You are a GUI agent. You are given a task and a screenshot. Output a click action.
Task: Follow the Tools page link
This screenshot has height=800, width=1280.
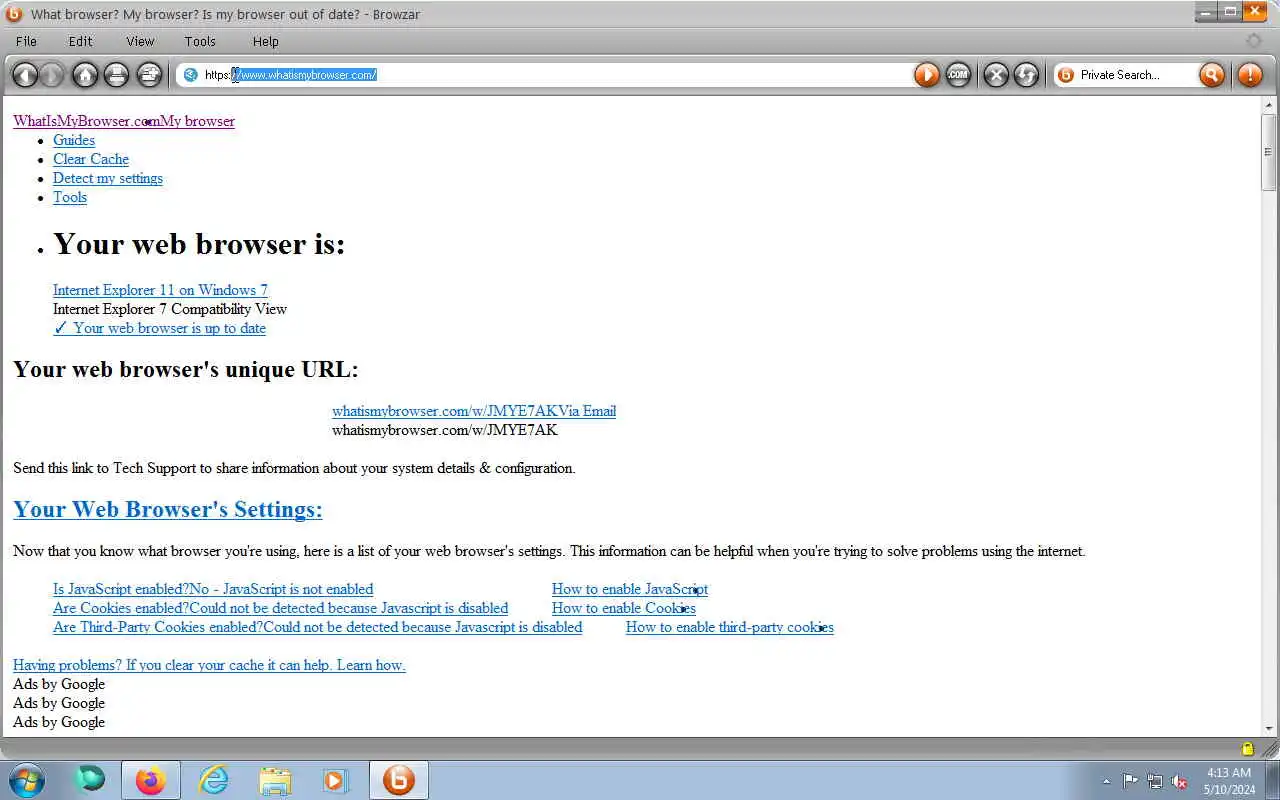coord(70,197)
